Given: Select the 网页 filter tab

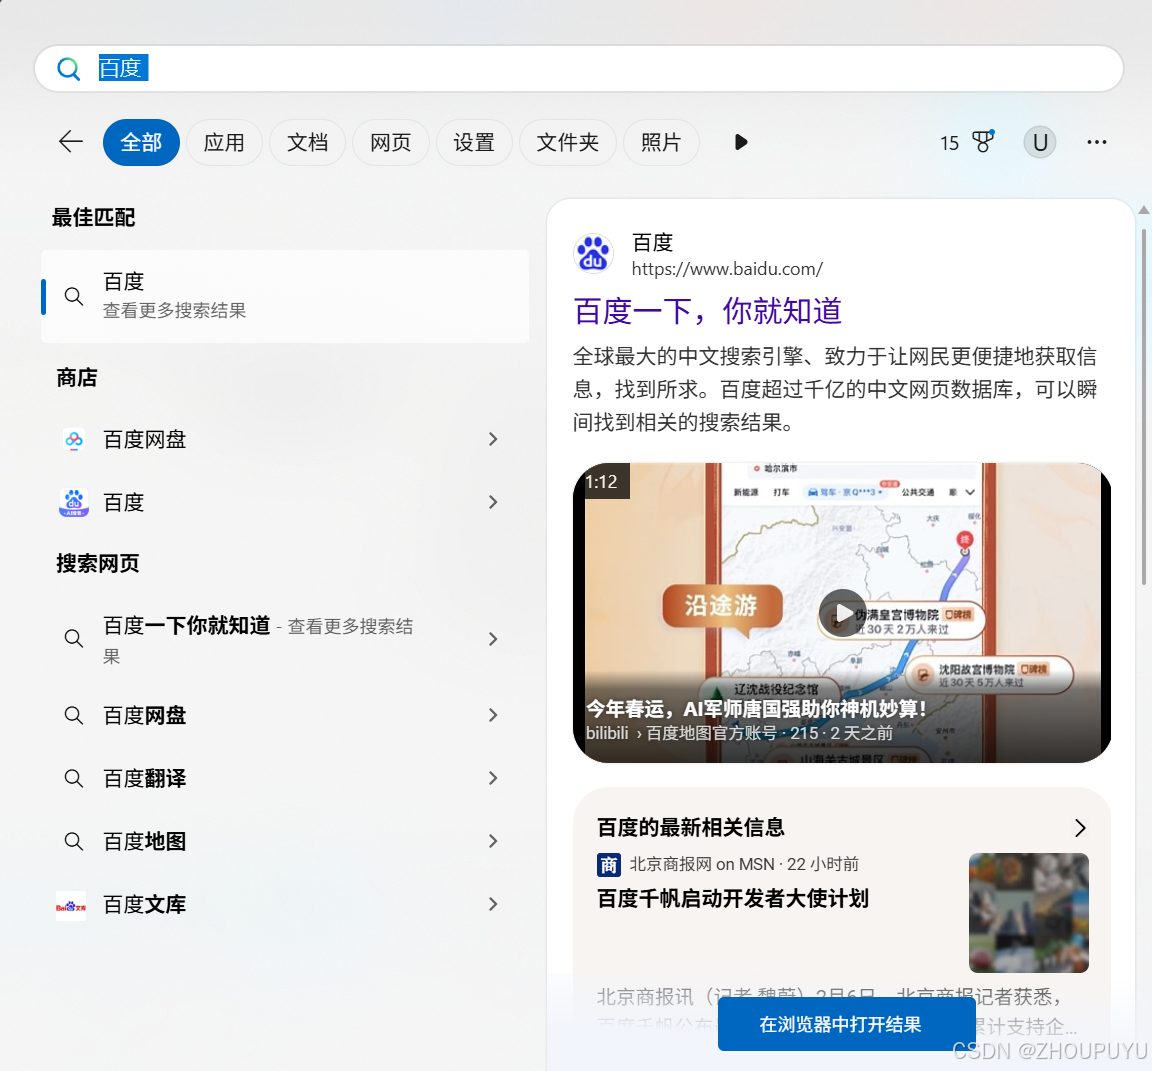Looking at the screenshot, I should click(x=390, y=142).
